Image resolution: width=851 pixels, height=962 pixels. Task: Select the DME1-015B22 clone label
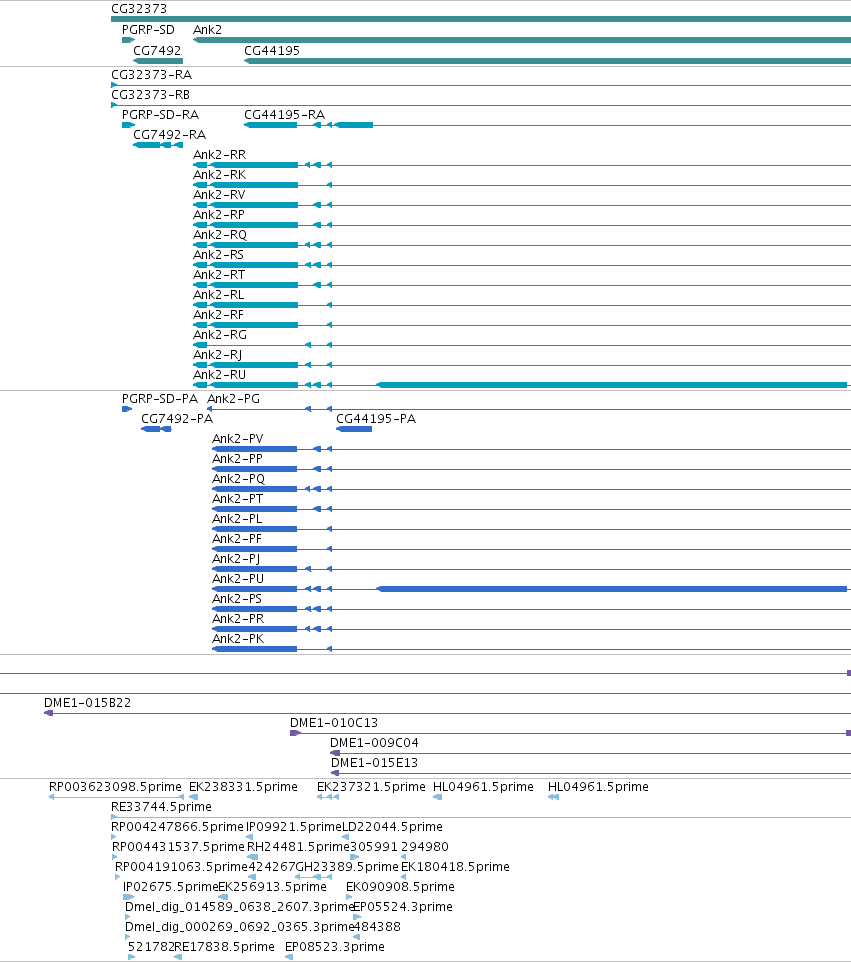(x=87, y=702)
